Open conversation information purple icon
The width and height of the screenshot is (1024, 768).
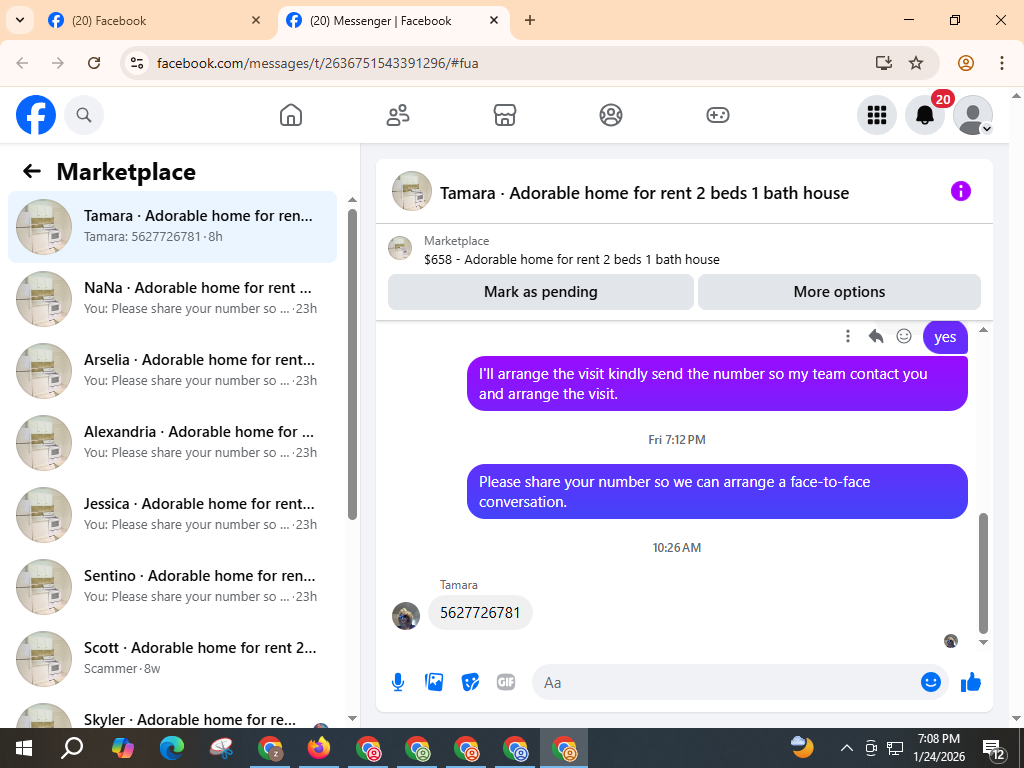pyautogui.click(x=961, y=191)
